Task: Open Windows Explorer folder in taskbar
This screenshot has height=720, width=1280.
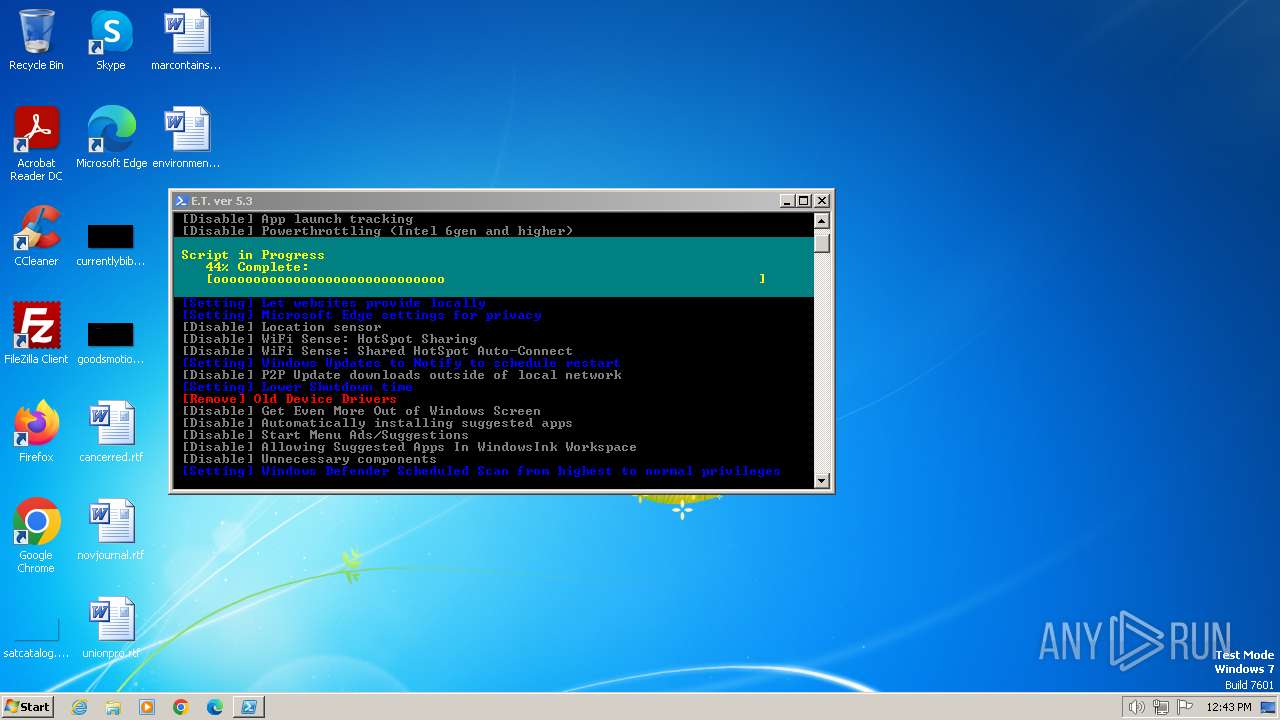Action: pyautogui.click(x=113, y=707)
